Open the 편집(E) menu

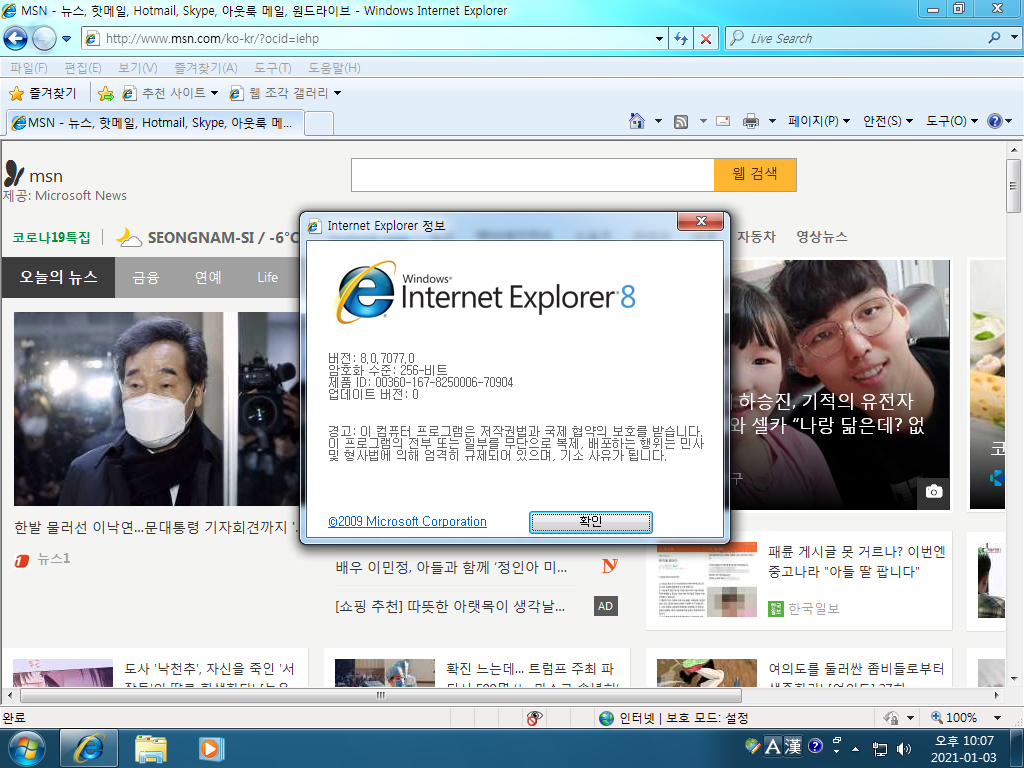click(82, 68)
